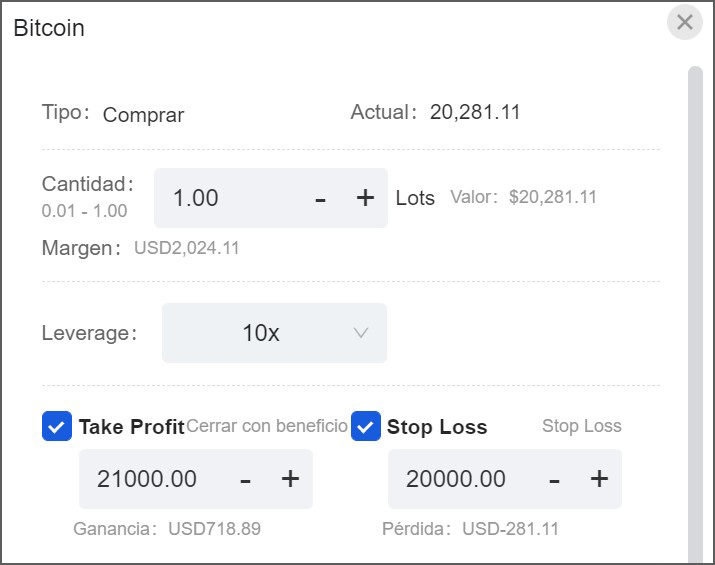The height and width of the screenshot is (565, 715).
Task: Click the dialog's vertical scrollbar
Action: (x=695, y=300)
